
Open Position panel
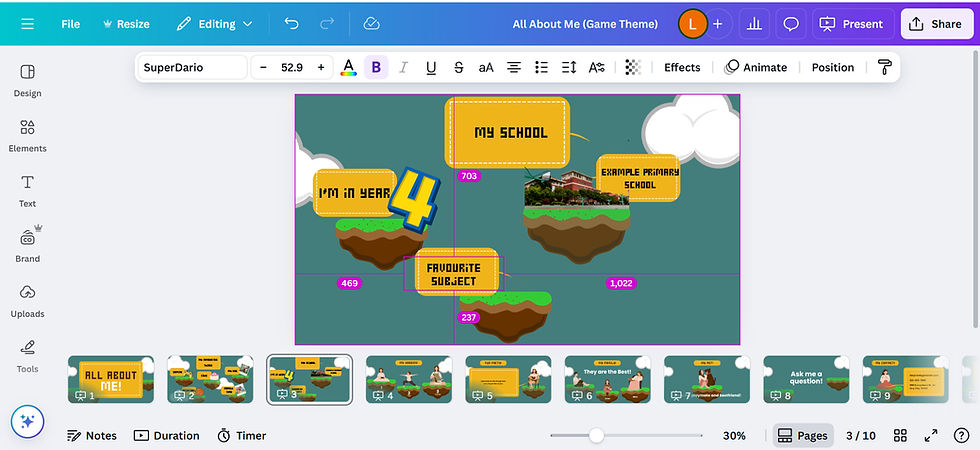832,68
